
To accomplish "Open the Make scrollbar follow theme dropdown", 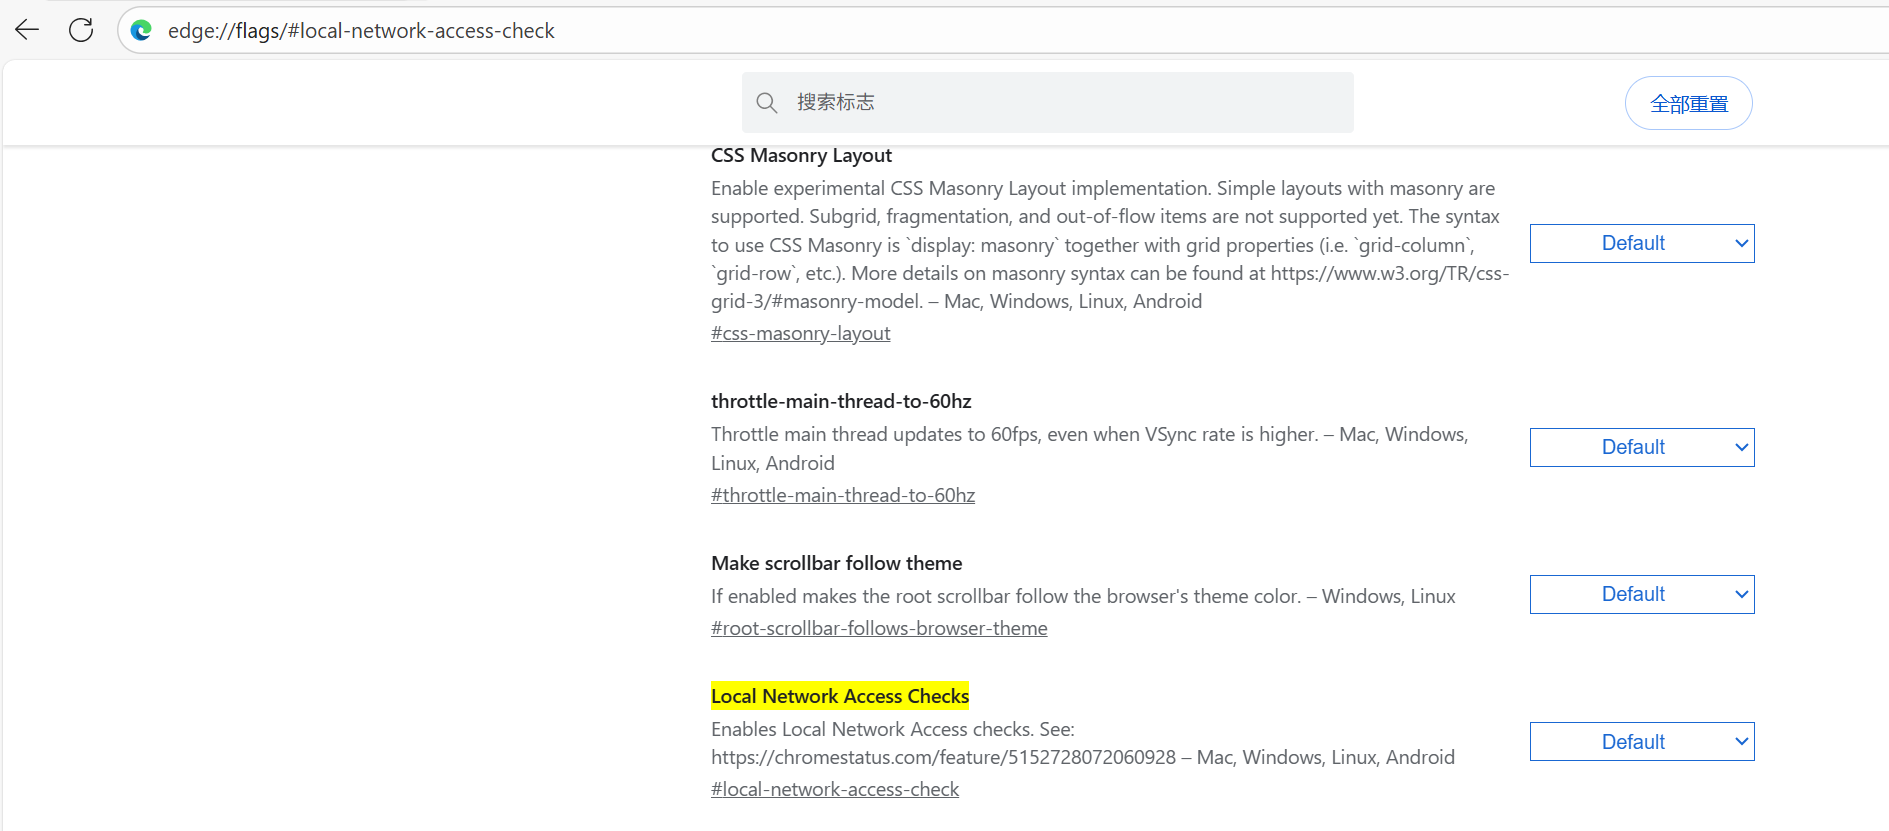I will (x=1641, y=594).
